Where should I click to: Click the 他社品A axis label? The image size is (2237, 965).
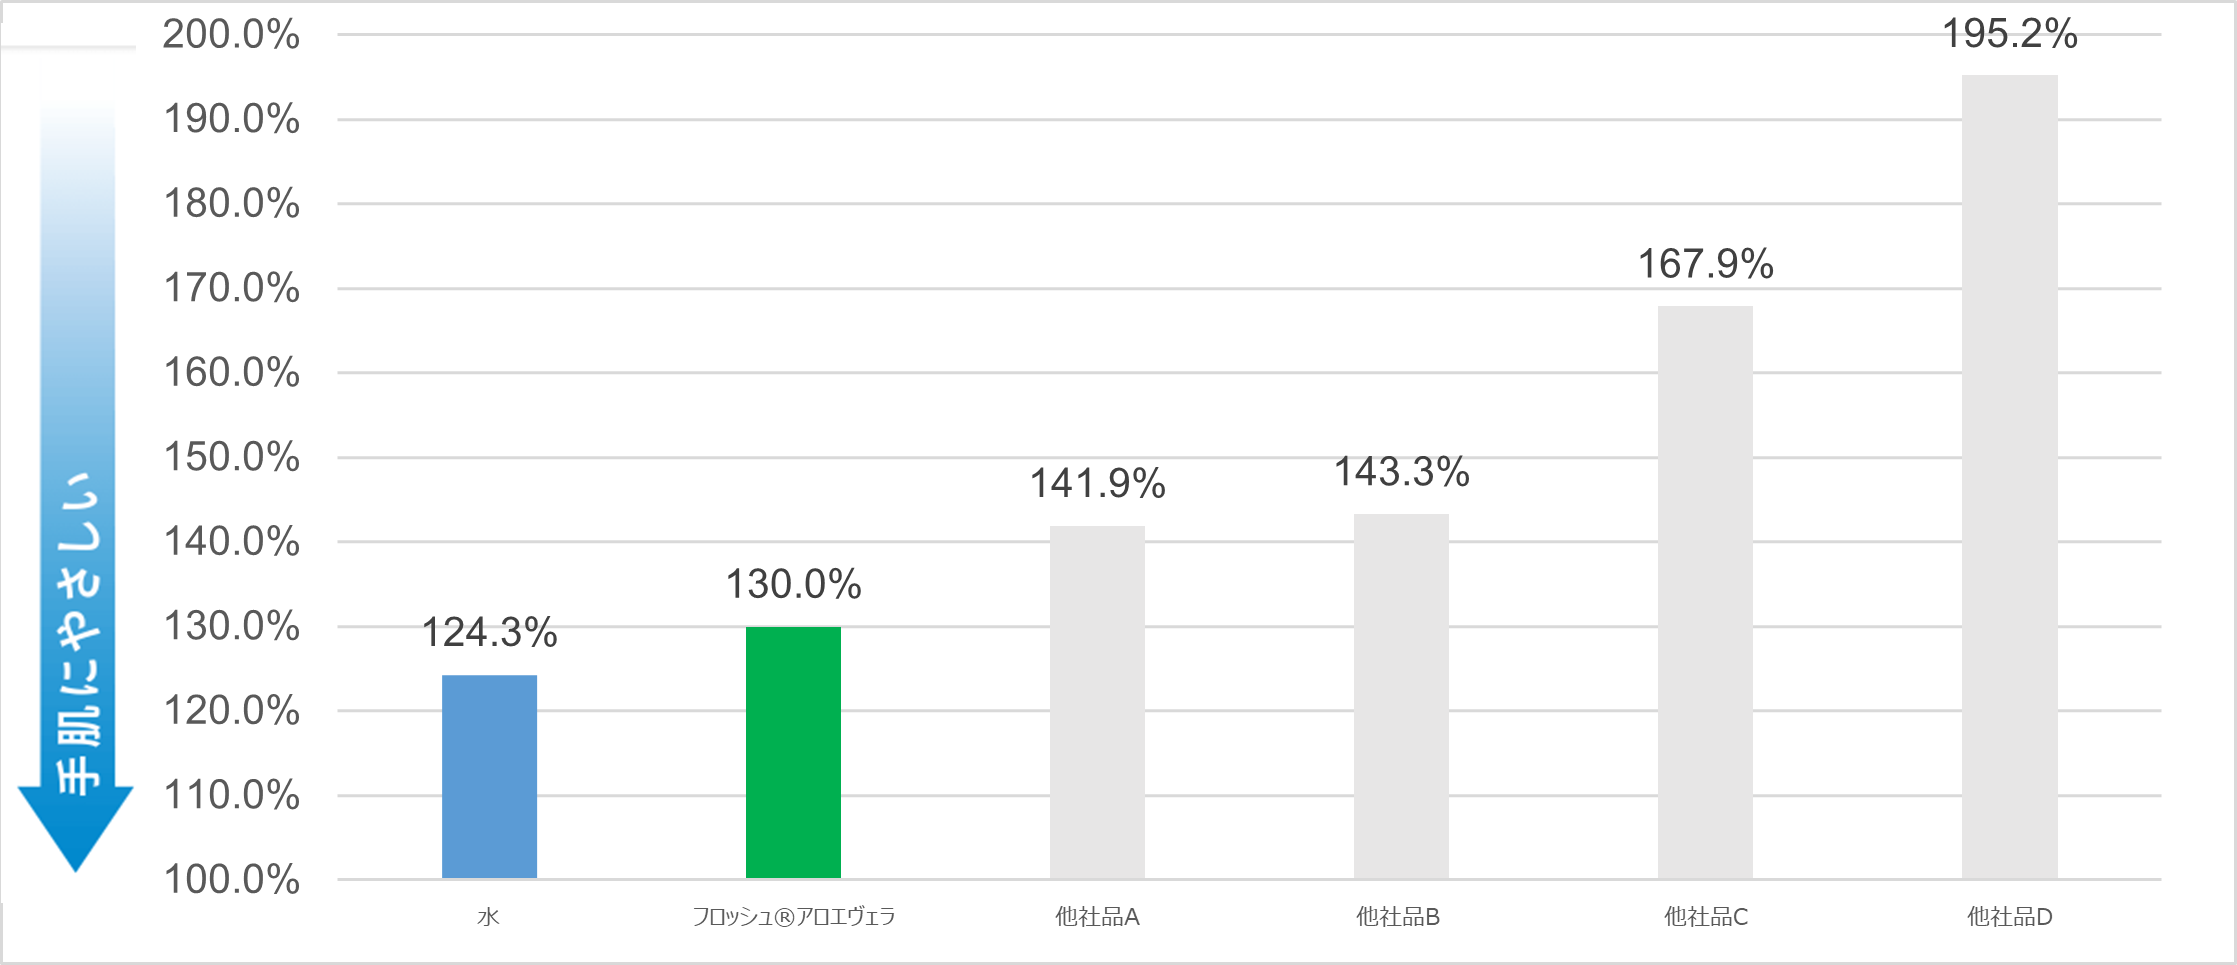[x=1097, y=916]
